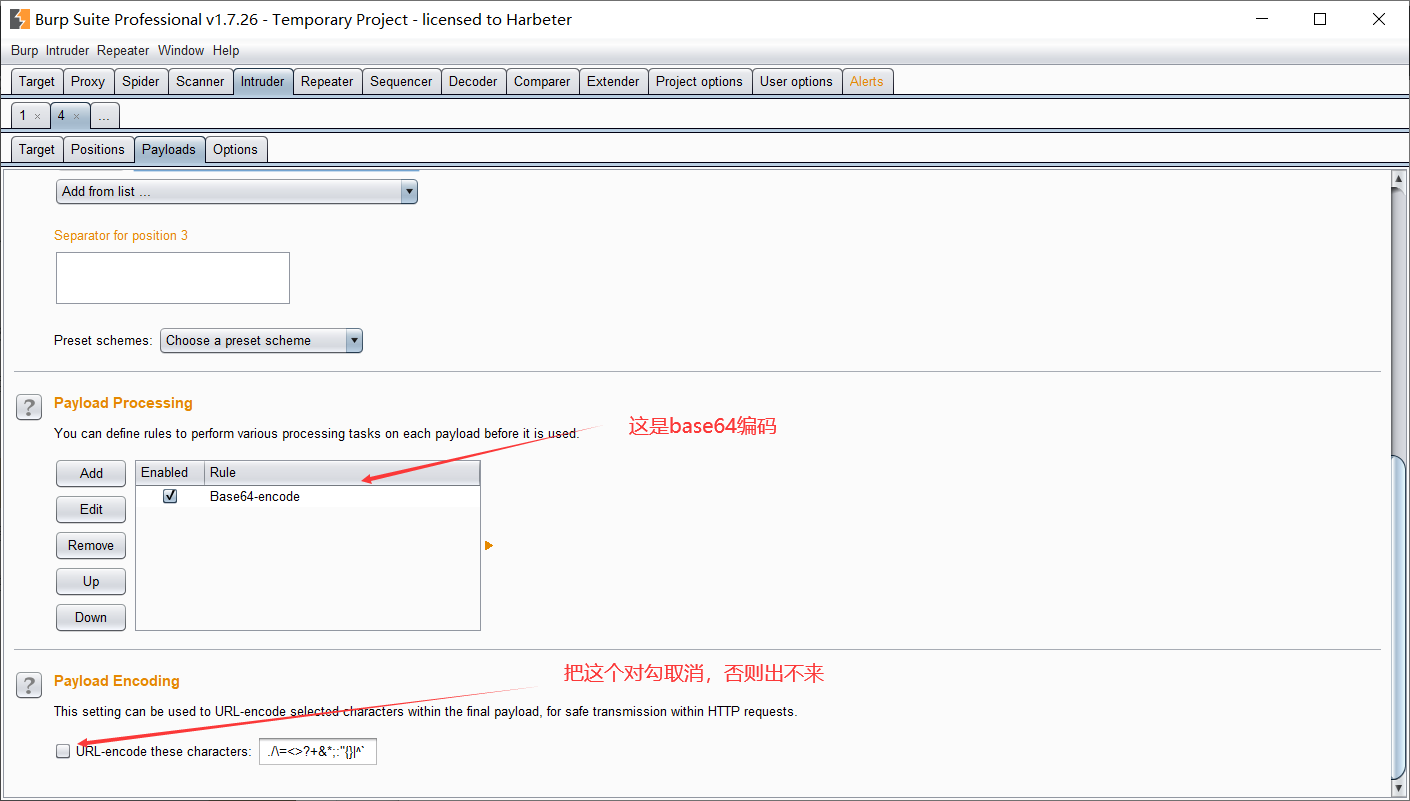Move rule Up in processing list
This screenshot has height=801, width=1410.
point(91,581)
